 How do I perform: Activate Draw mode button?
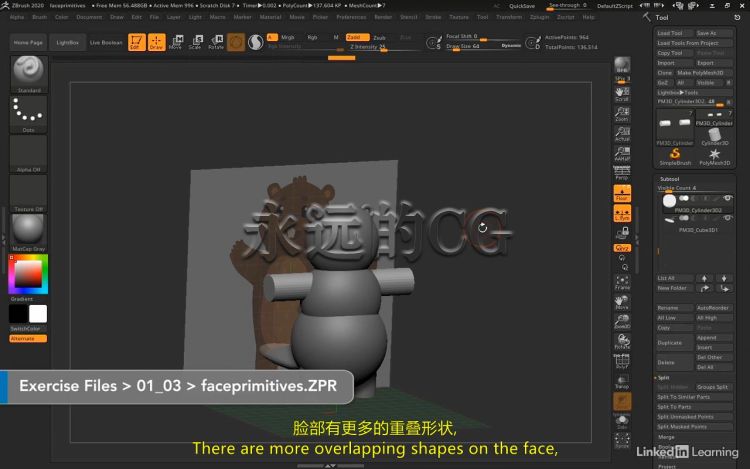pos(156,42)
